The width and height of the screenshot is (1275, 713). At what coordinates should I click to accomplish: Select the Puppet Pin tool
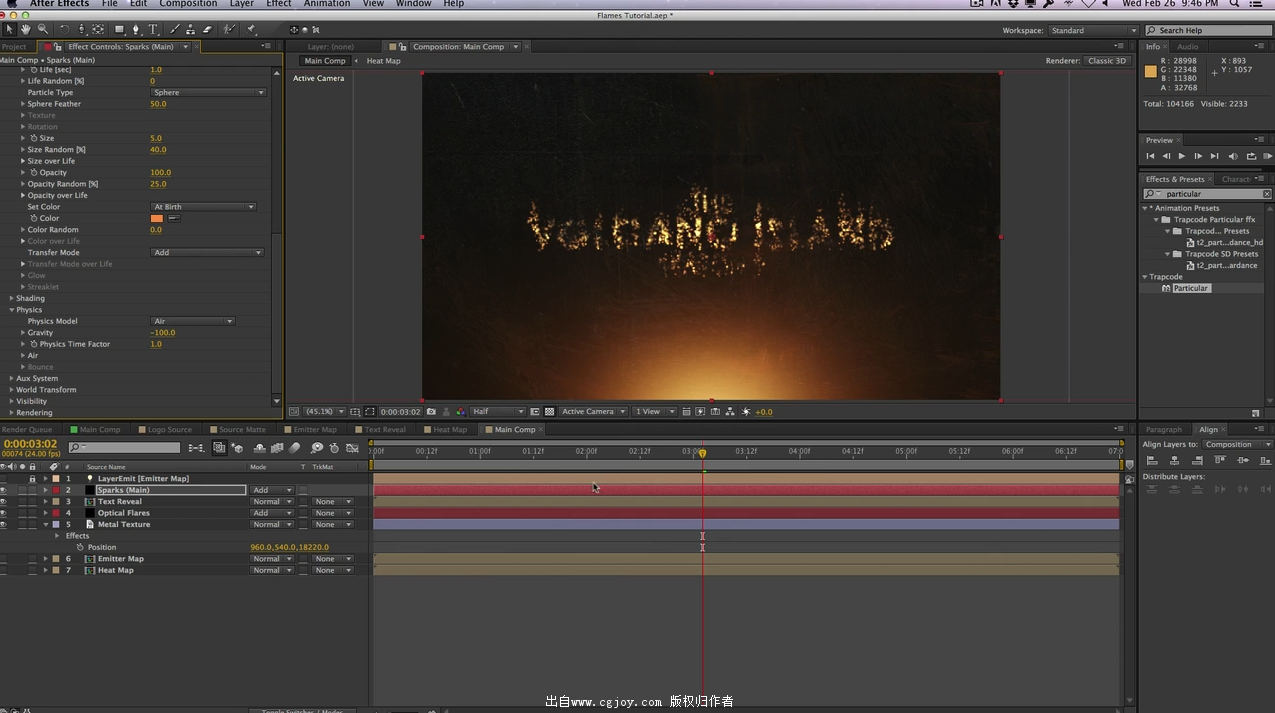[x=252, y=29]
